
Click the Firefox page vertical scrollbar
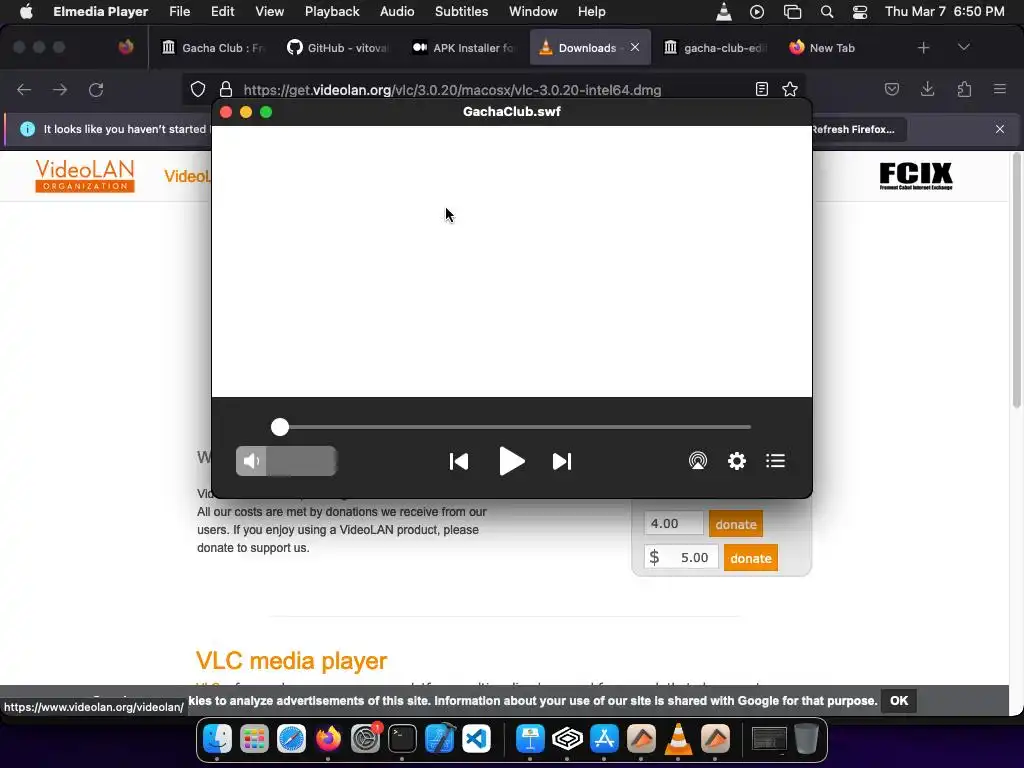point(1016,281)
